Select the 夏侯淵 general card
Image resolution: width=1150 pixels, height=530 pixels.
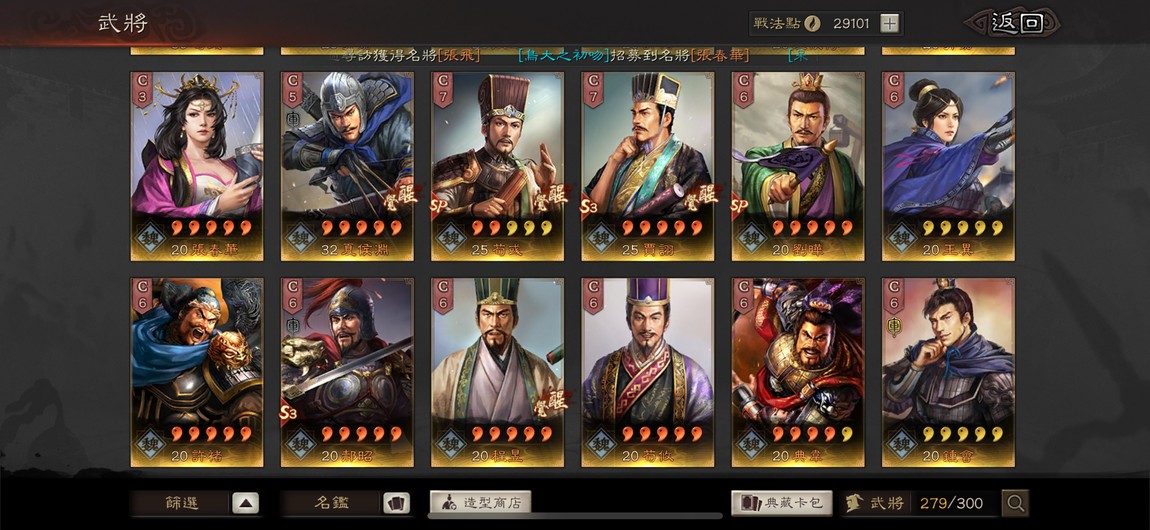click(347, 166)
